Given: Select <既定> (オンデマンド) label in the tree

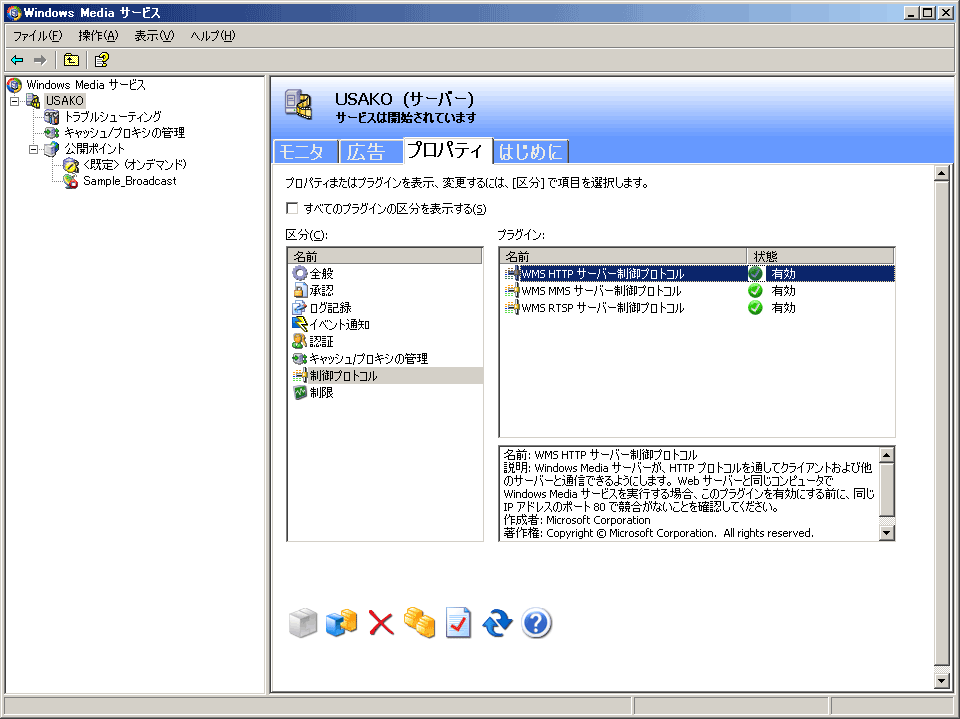Looking at the screenshot, I should tap(135, 165).
